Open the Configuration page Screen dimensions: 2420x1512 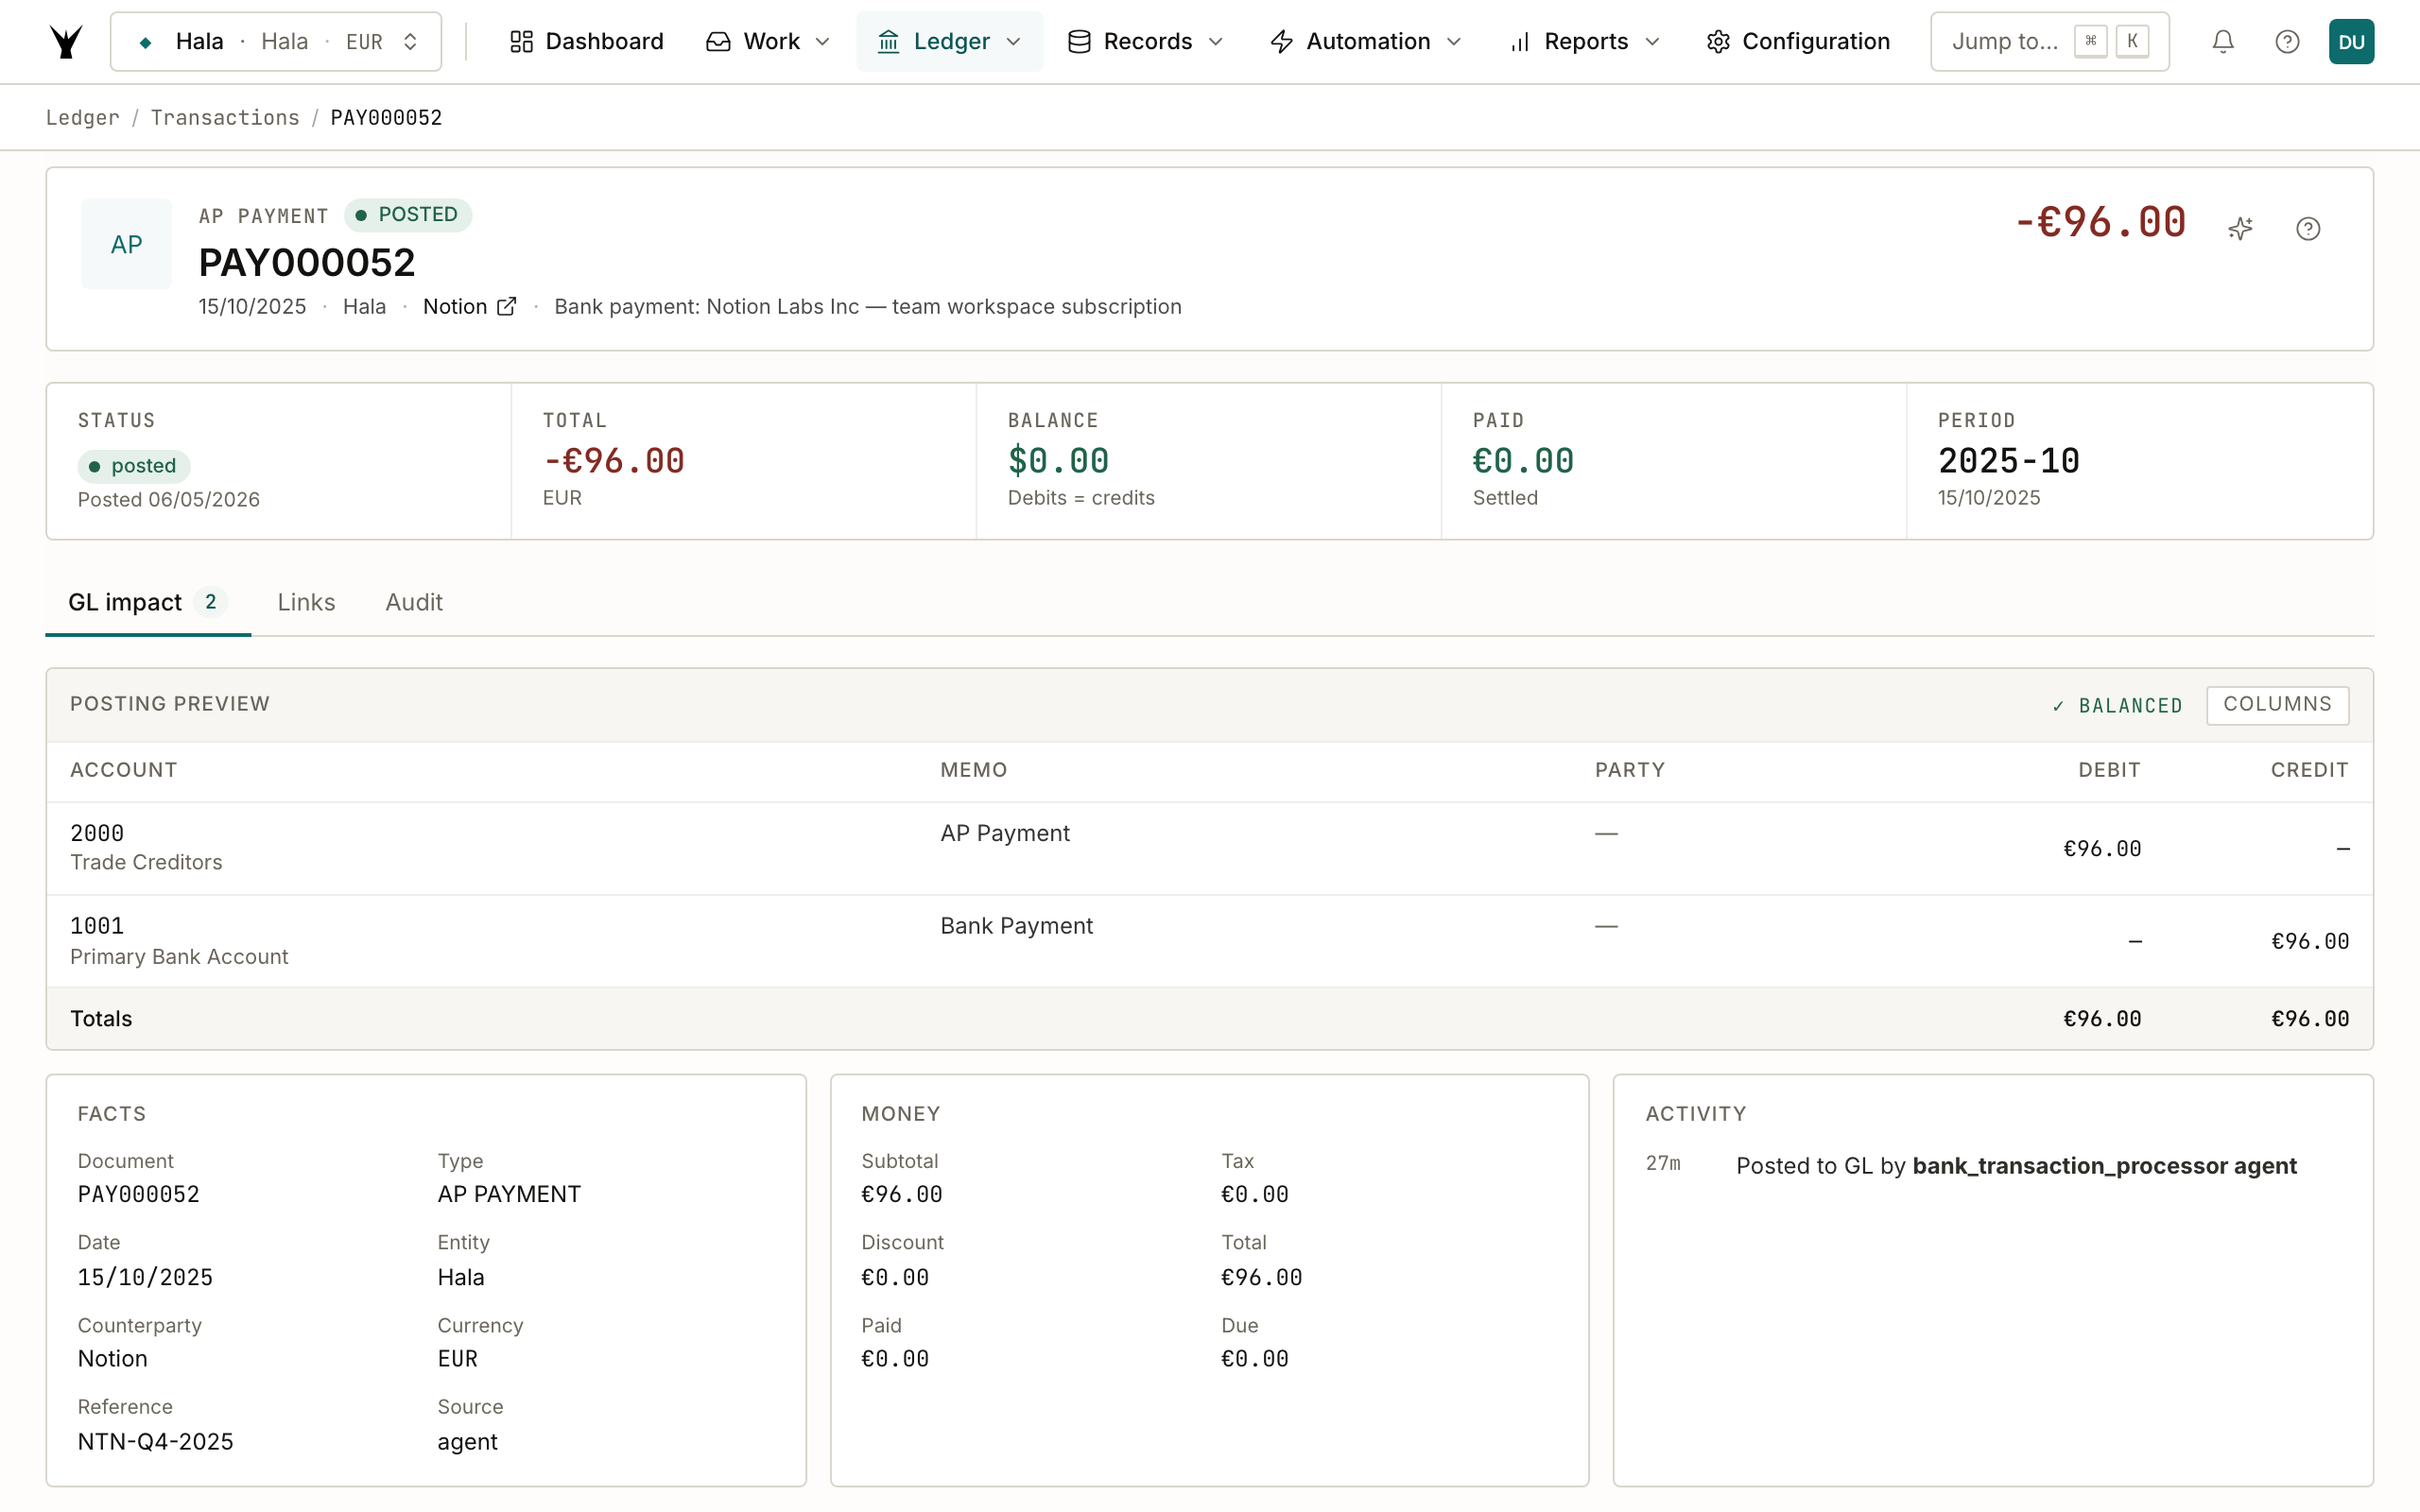pyautogui.click(x=1798, y=42)
